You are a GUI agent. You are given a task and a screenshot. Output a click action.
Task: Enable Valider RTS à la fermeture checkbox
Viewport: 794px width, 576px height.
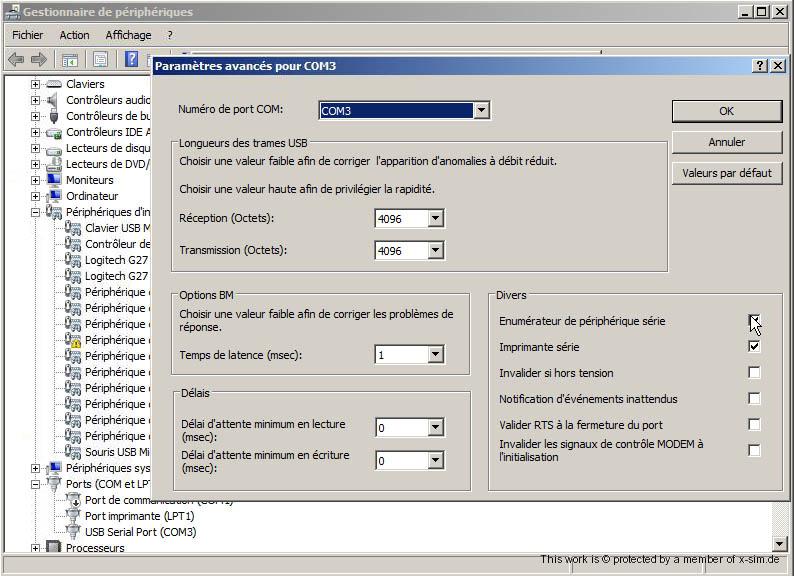754,424
